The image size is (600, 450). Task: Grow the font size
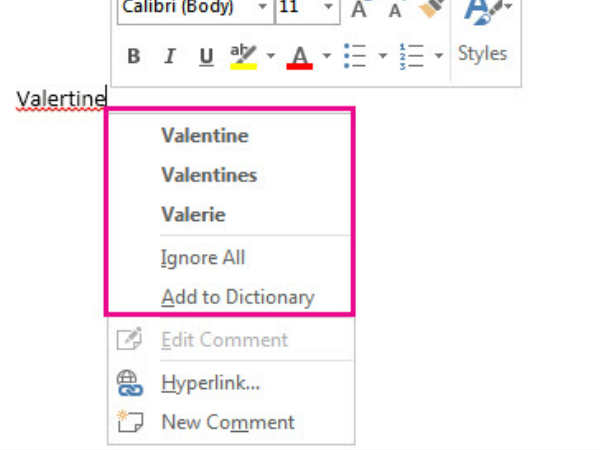pyautogui.click(x=360, y=9)
